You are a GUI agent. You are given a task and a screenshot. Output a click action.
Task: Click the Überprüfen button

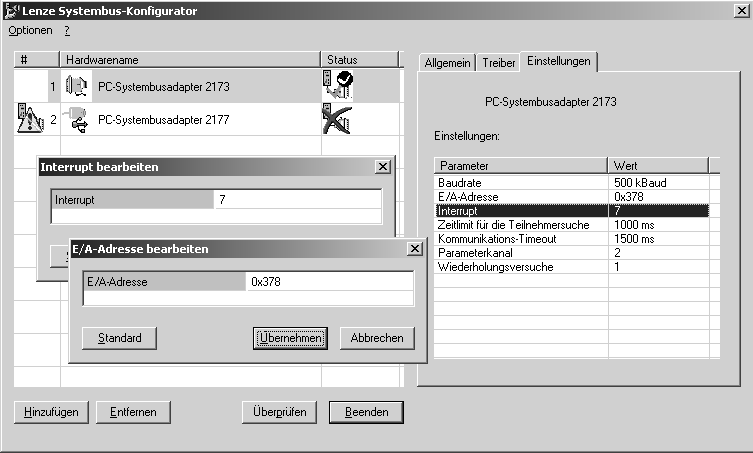tap(279, 412)
